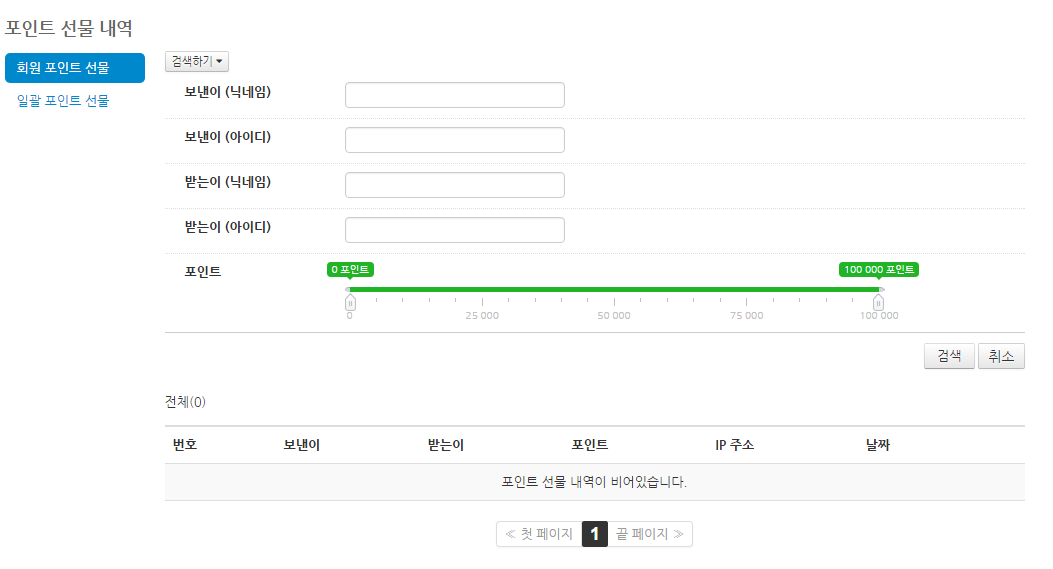Click the 검색 button
The image size is (1053, 569).
(949, 356)
